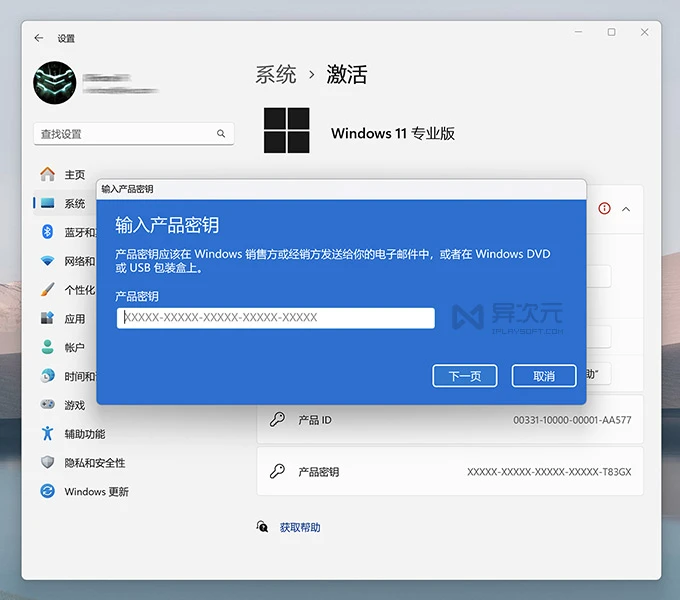The height and width of the screenshot is (600, 680).
Task: Click the back arrow in Settings
Action: [39, 38]
